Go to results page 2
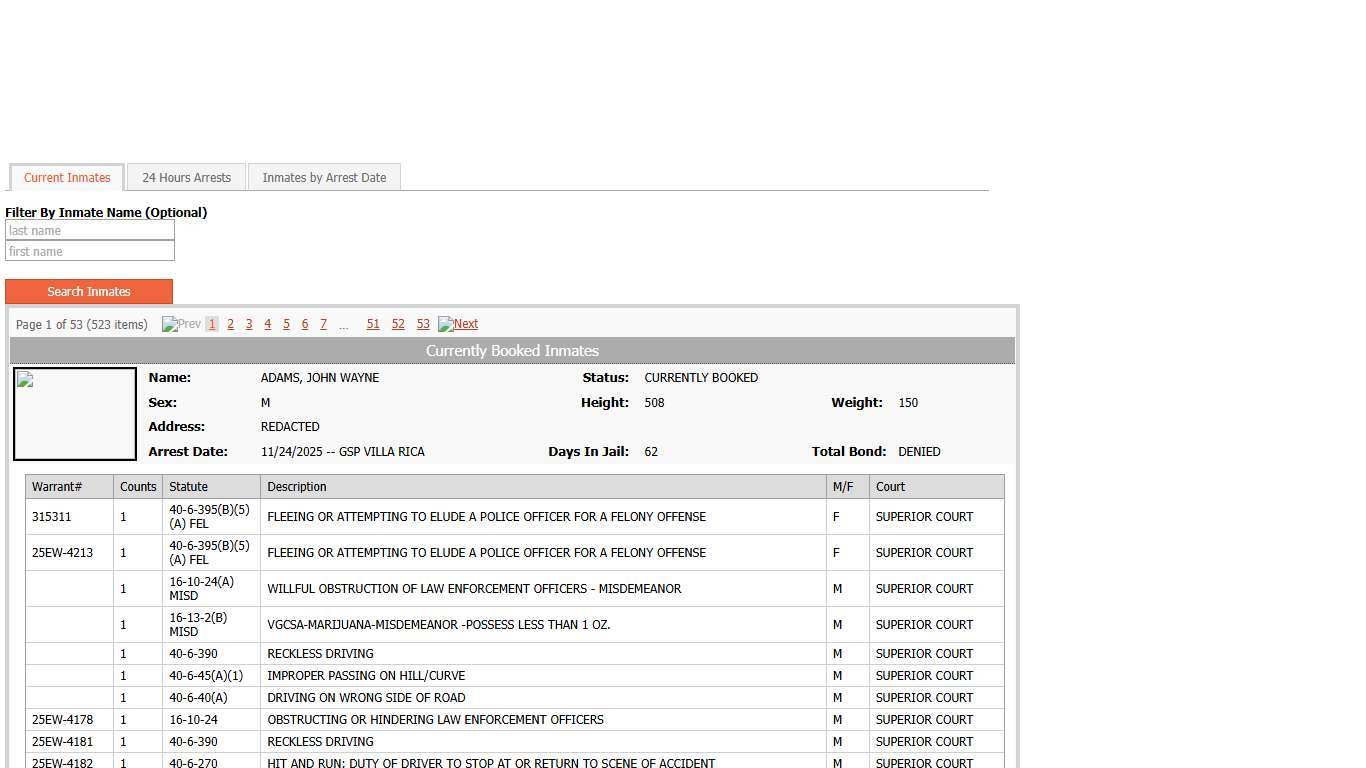This screenshot has width=1366, height=768. pyautogui.click(x=230, y=324)
